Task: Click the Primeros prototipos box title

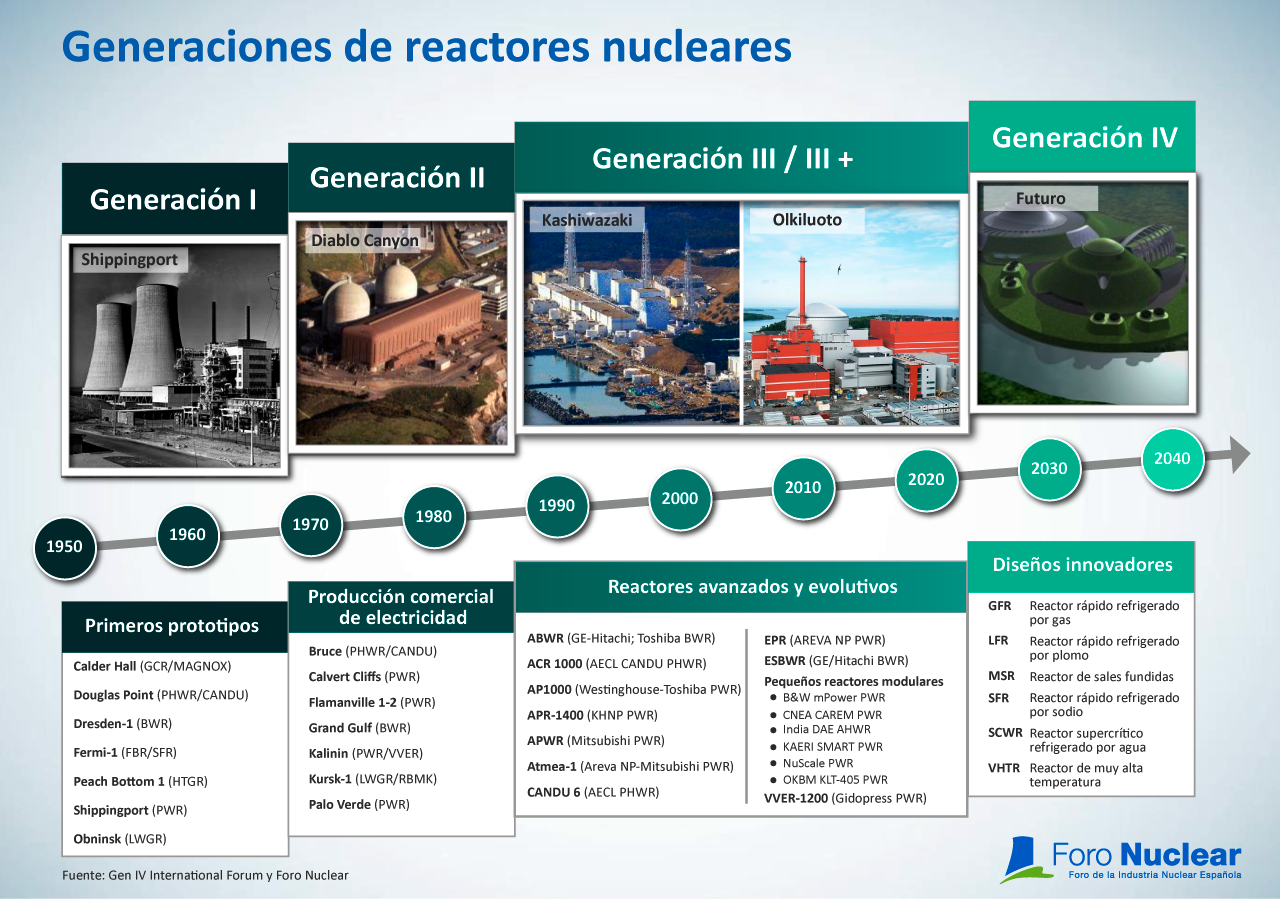Action: click(174, 626)
